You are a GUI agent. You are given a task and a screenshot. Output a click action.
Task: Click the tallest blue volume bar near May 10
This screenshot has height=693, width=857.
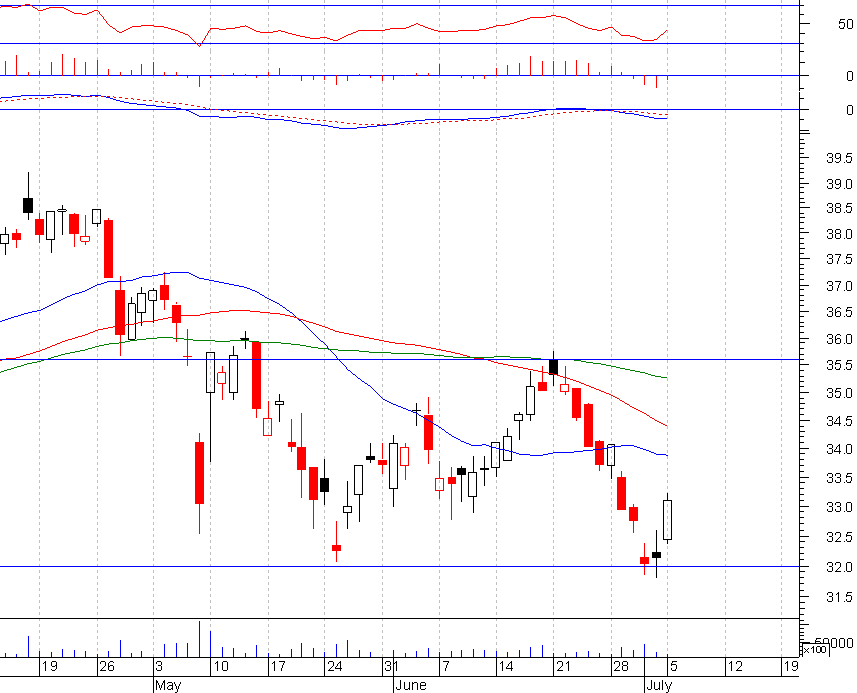point(199,639)
